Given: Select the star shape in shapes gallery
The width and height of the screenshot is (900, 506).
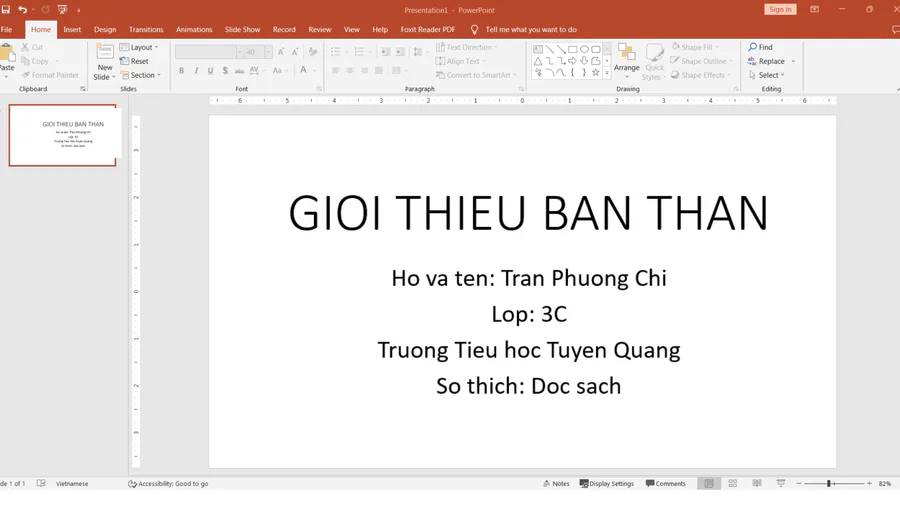Looking at the screenshot, I should coord(596,72).
